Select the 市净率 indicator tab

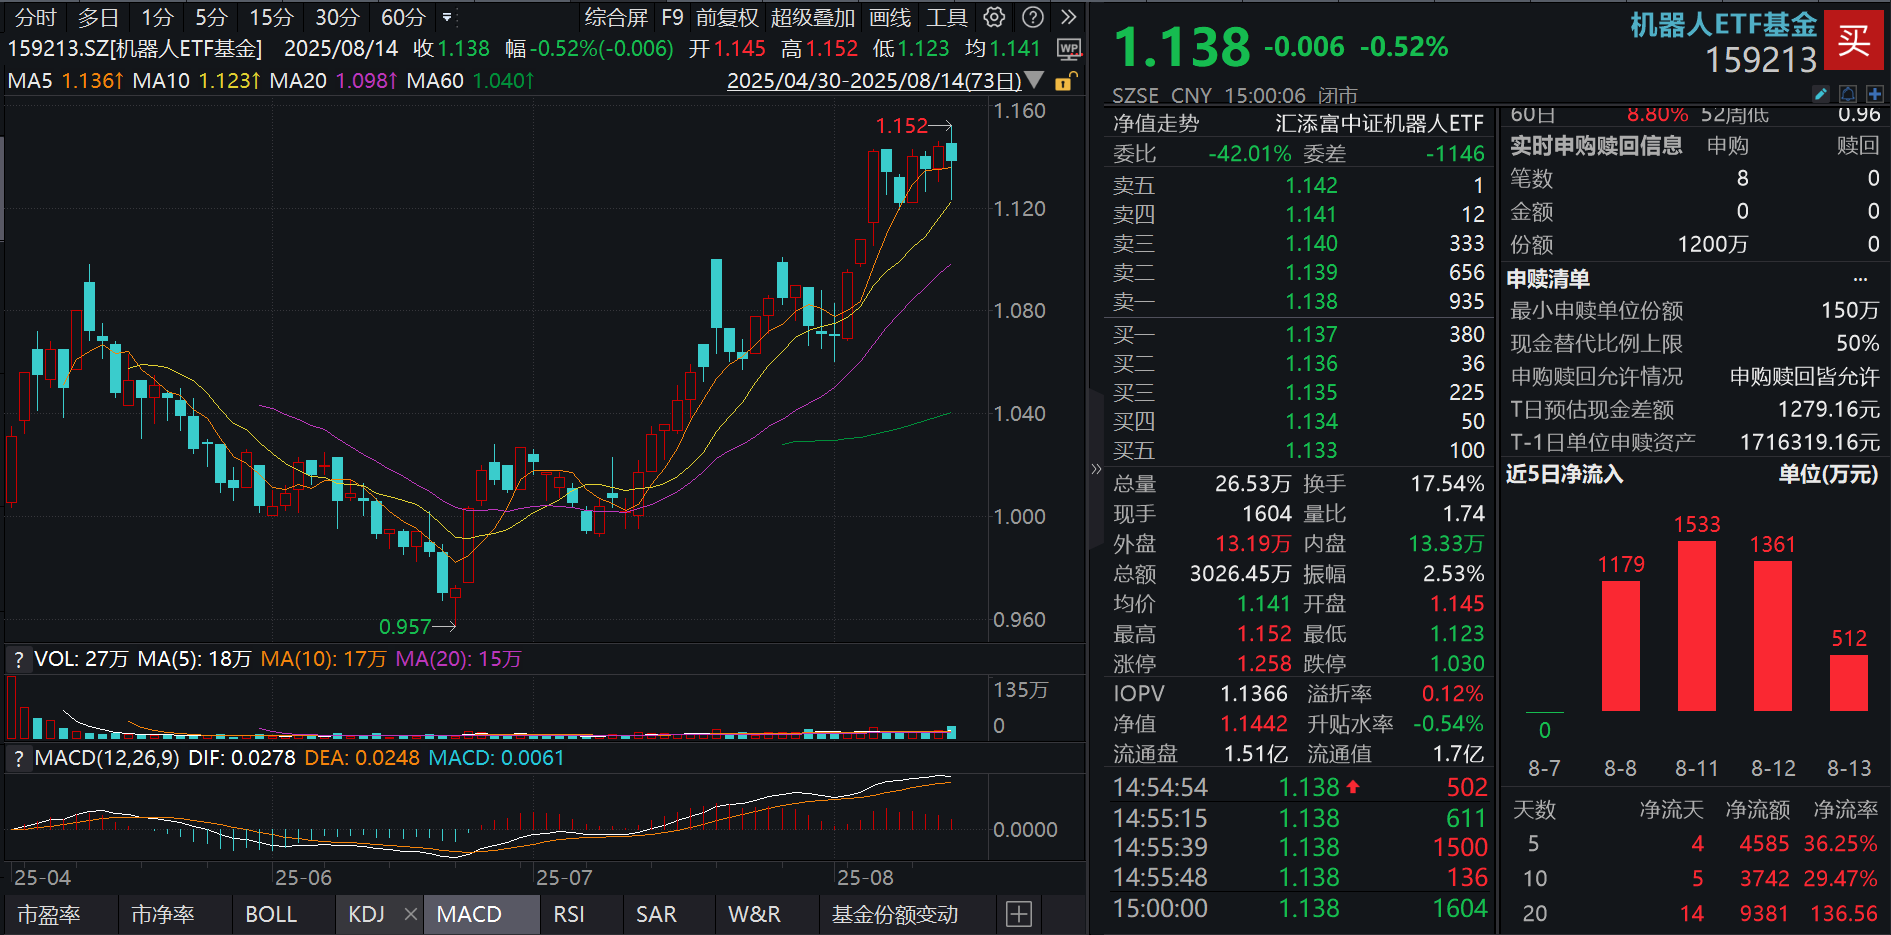[163, 914]
